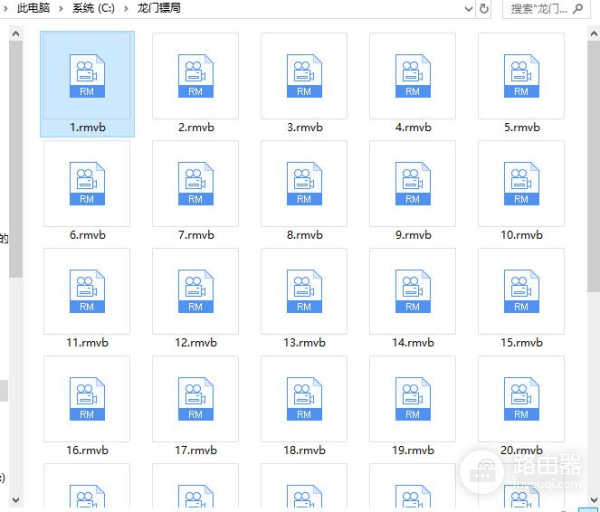Go to 此电脑 in the breadcrumb path
The height and width of the screenshot is (512, 600).
[x=33, y=8]
